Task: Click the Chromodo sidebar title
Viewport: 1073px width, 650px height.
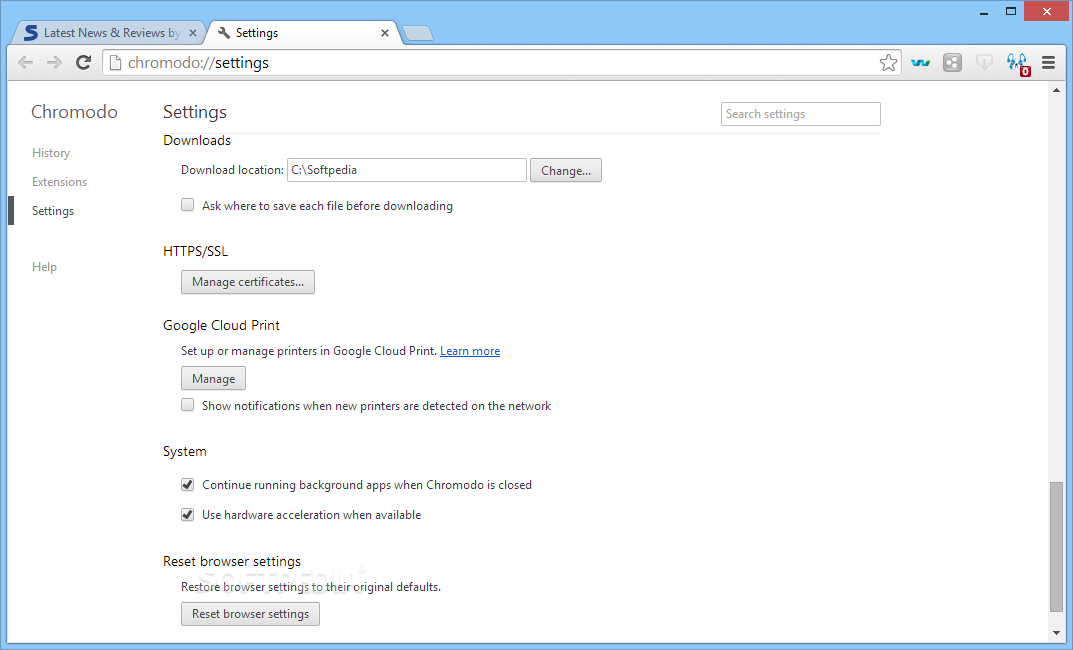Action: pos(74,112)
